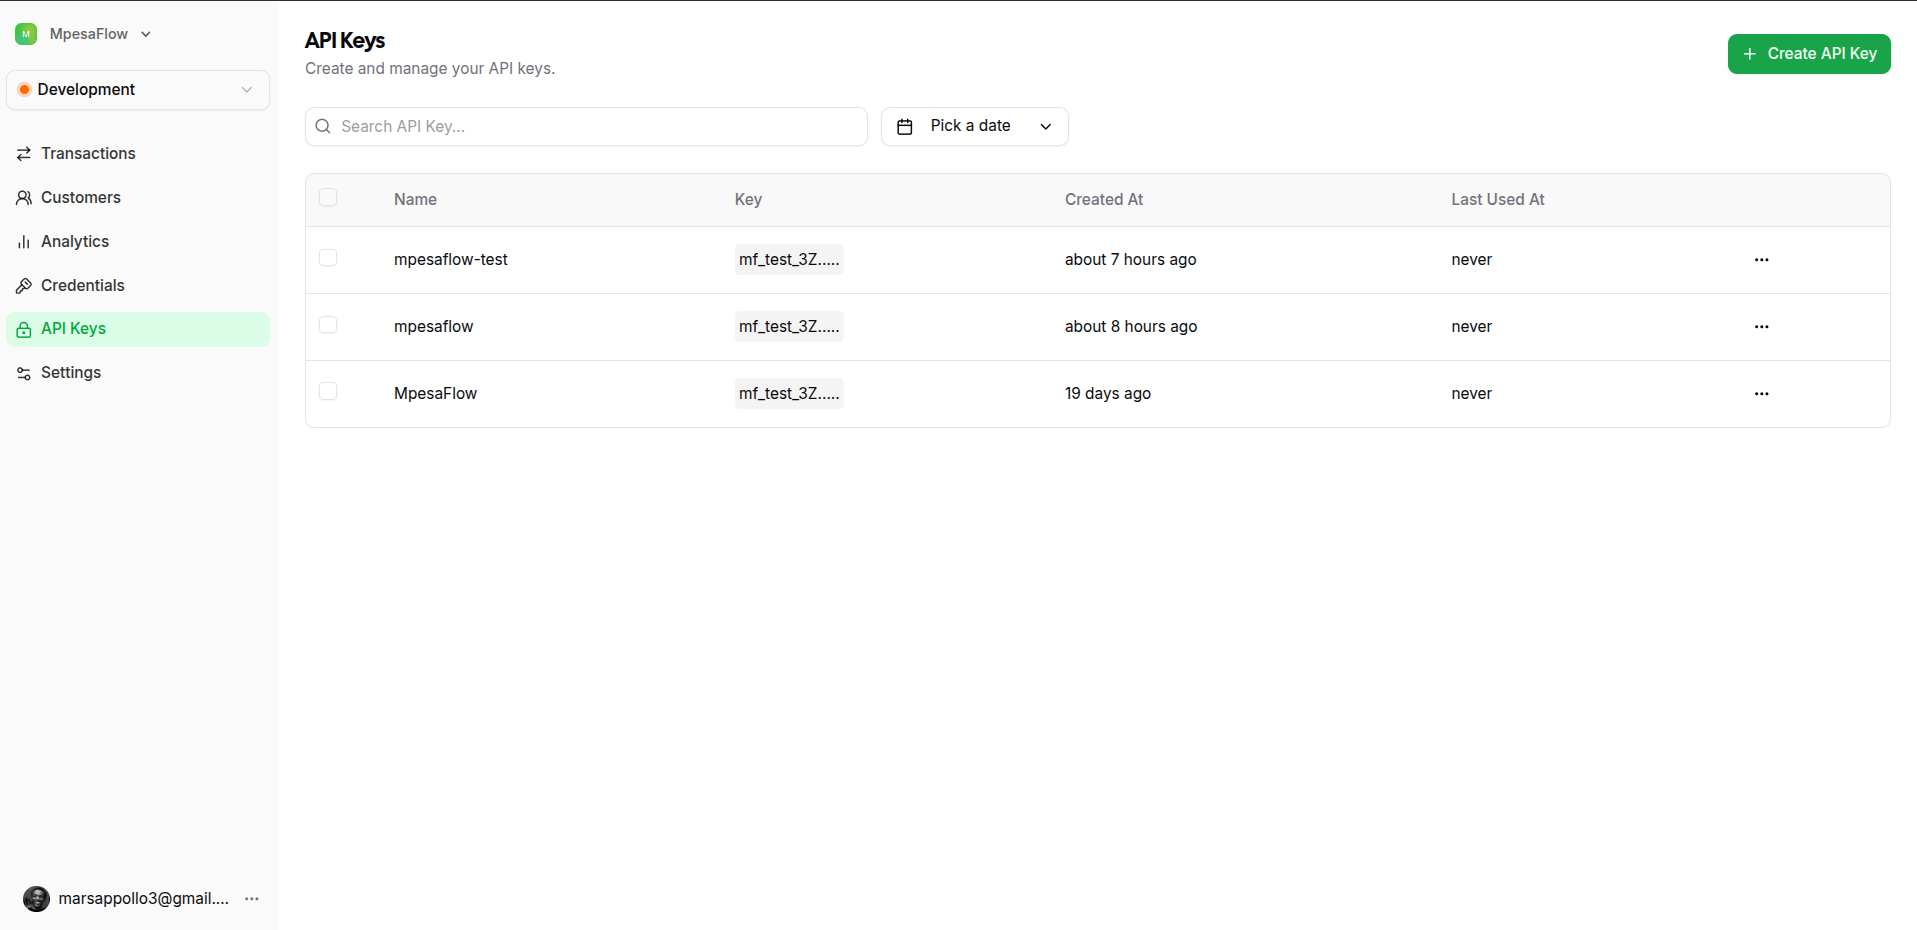This screenshot has height=930, width=1917.
Task: Toggle the select-all header checkbox
Action: [328, 197]
